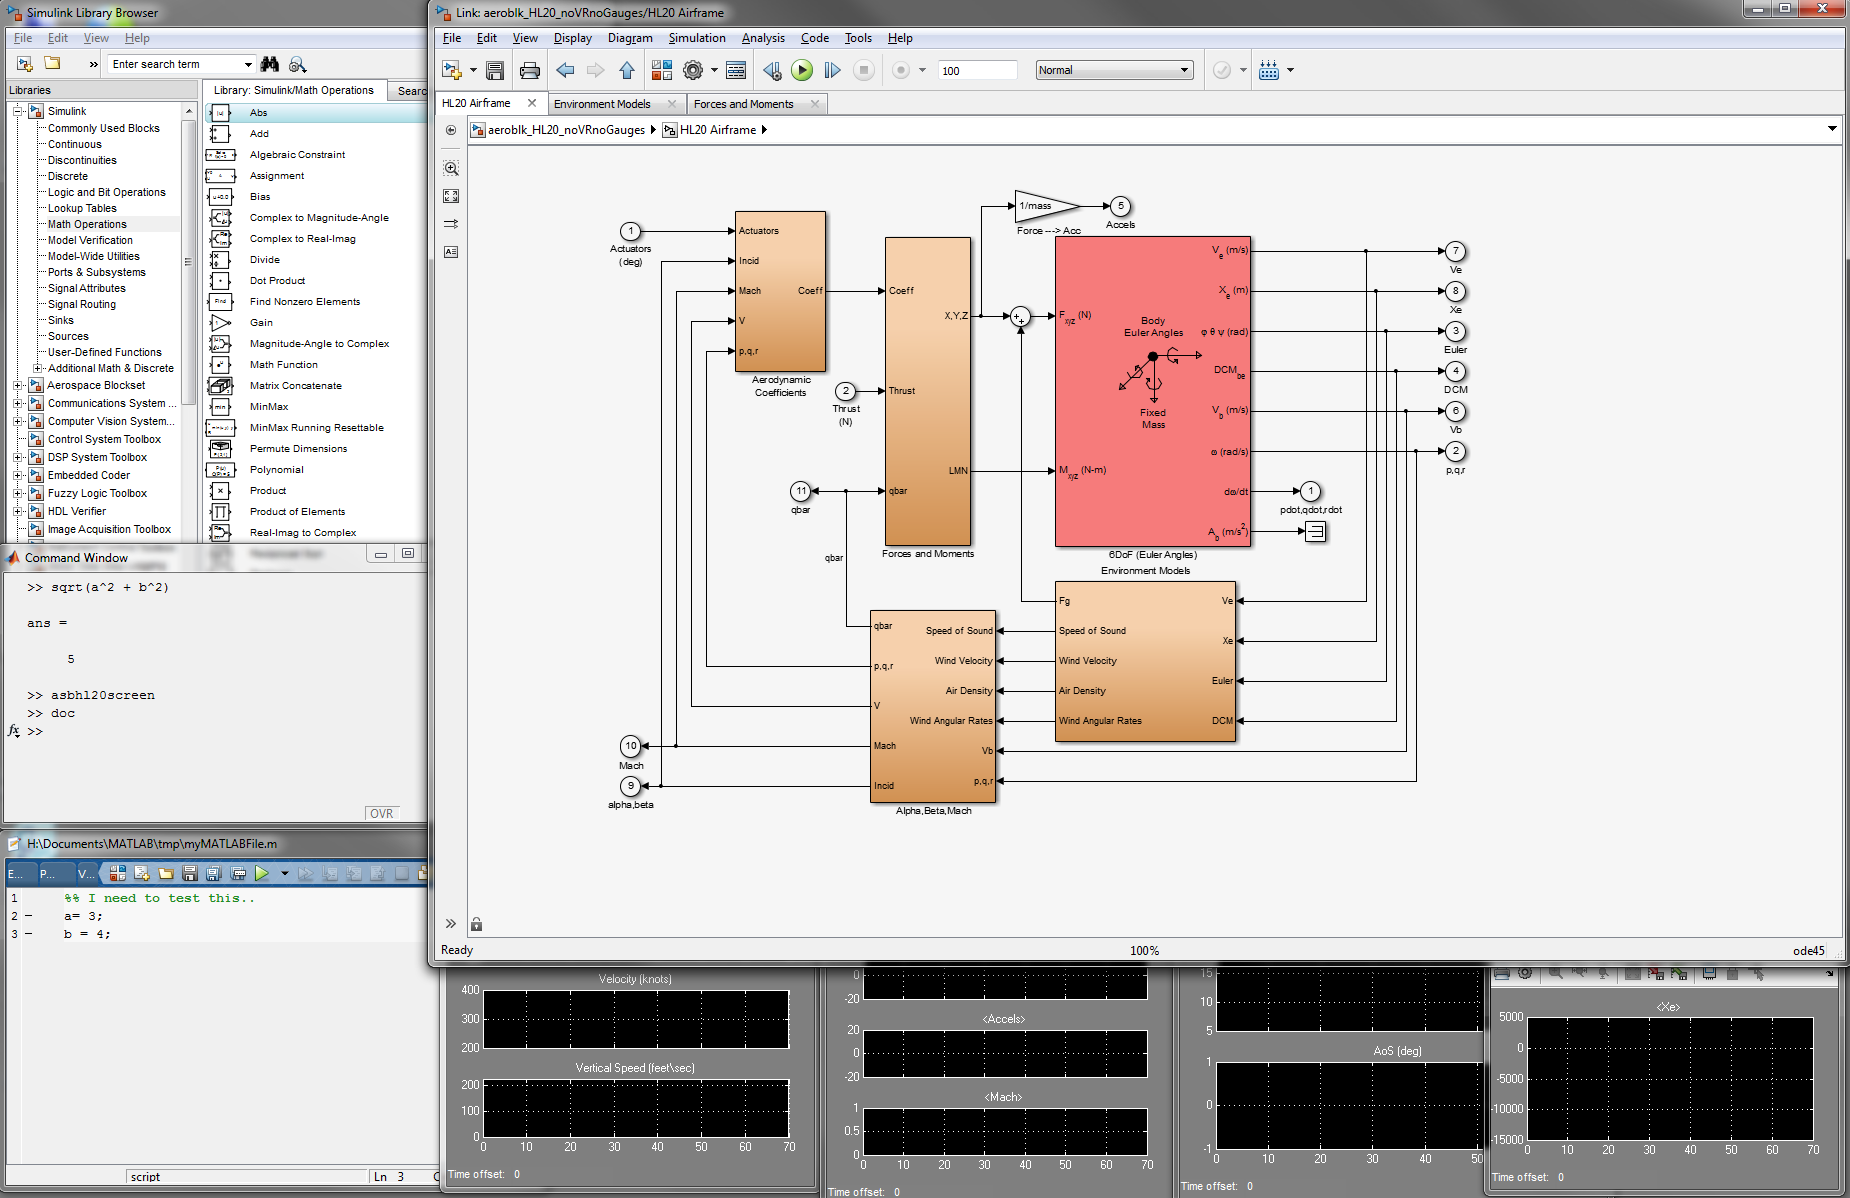
Task: Click the Step Forward icon in the simulation toolbar
Action: coord(832,70)
